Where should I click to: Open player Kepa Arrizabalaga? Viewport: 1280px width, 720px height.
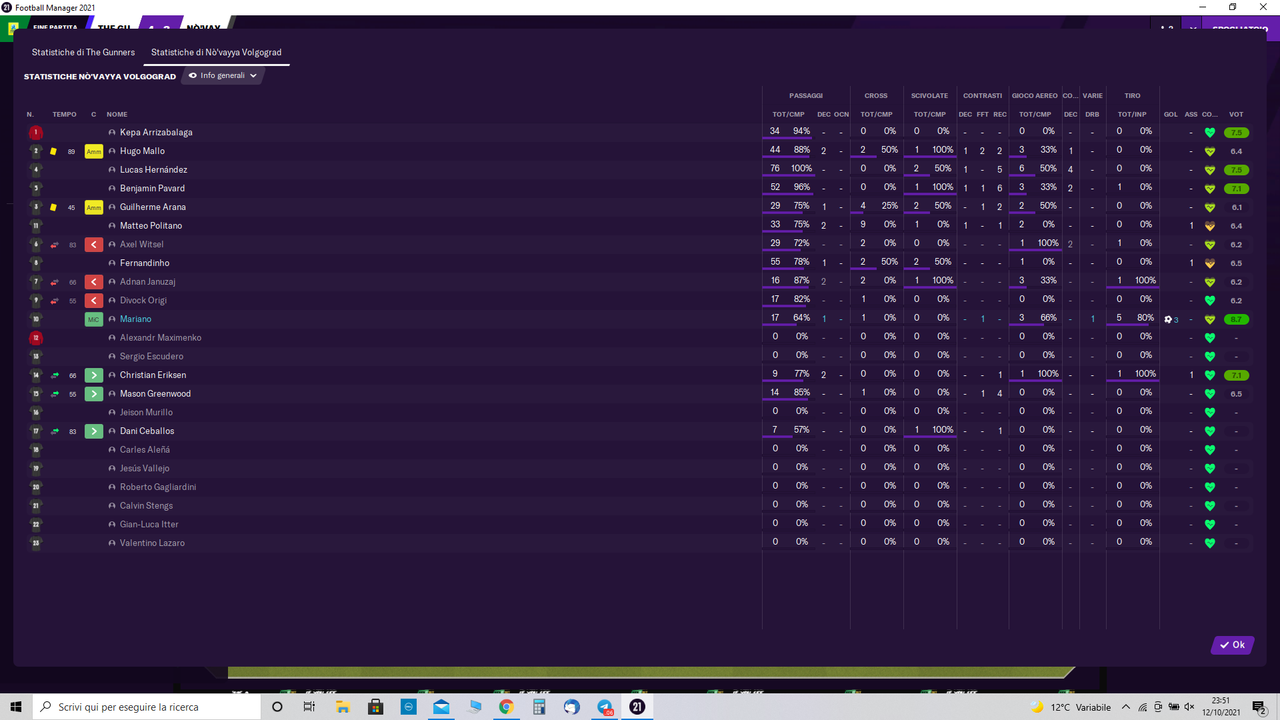coord(156,132)
